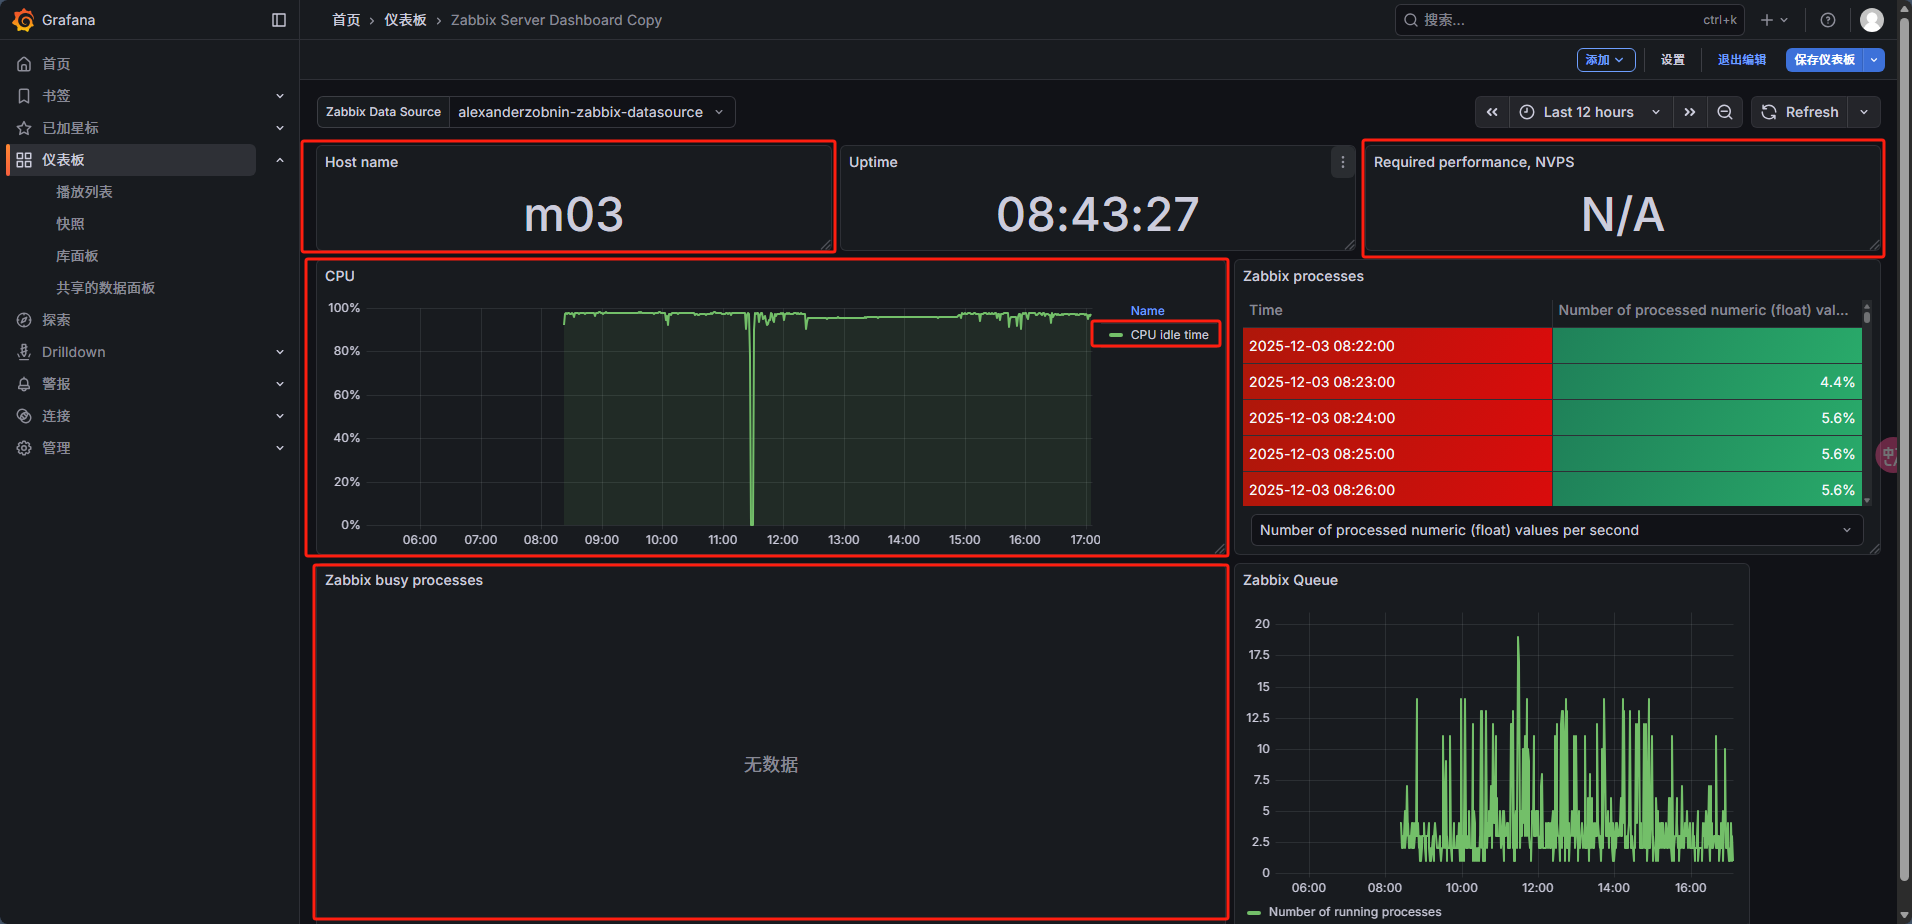Click the Zabbix Queue panel title
The image size is (1912, 924).
(1290, 580)
